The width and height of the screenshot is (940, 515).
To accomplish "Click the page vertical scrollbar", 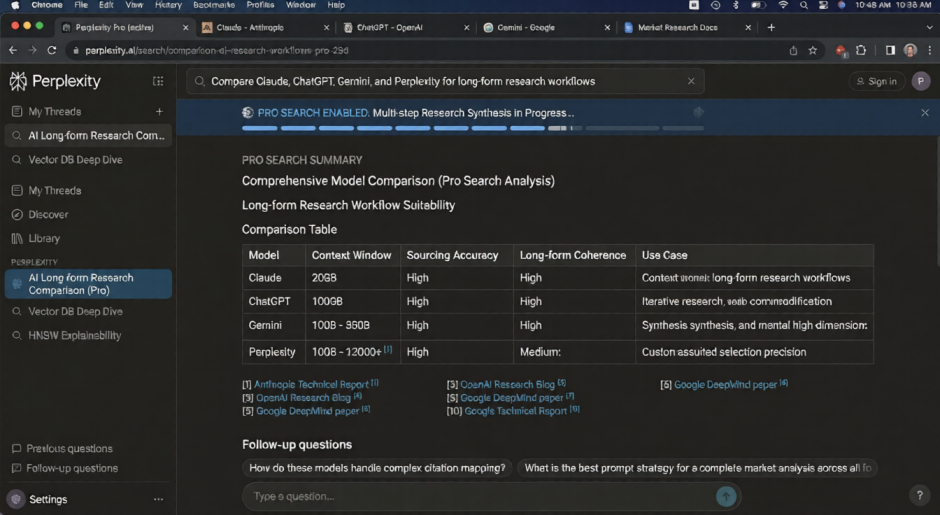I will tap(937, 201).
